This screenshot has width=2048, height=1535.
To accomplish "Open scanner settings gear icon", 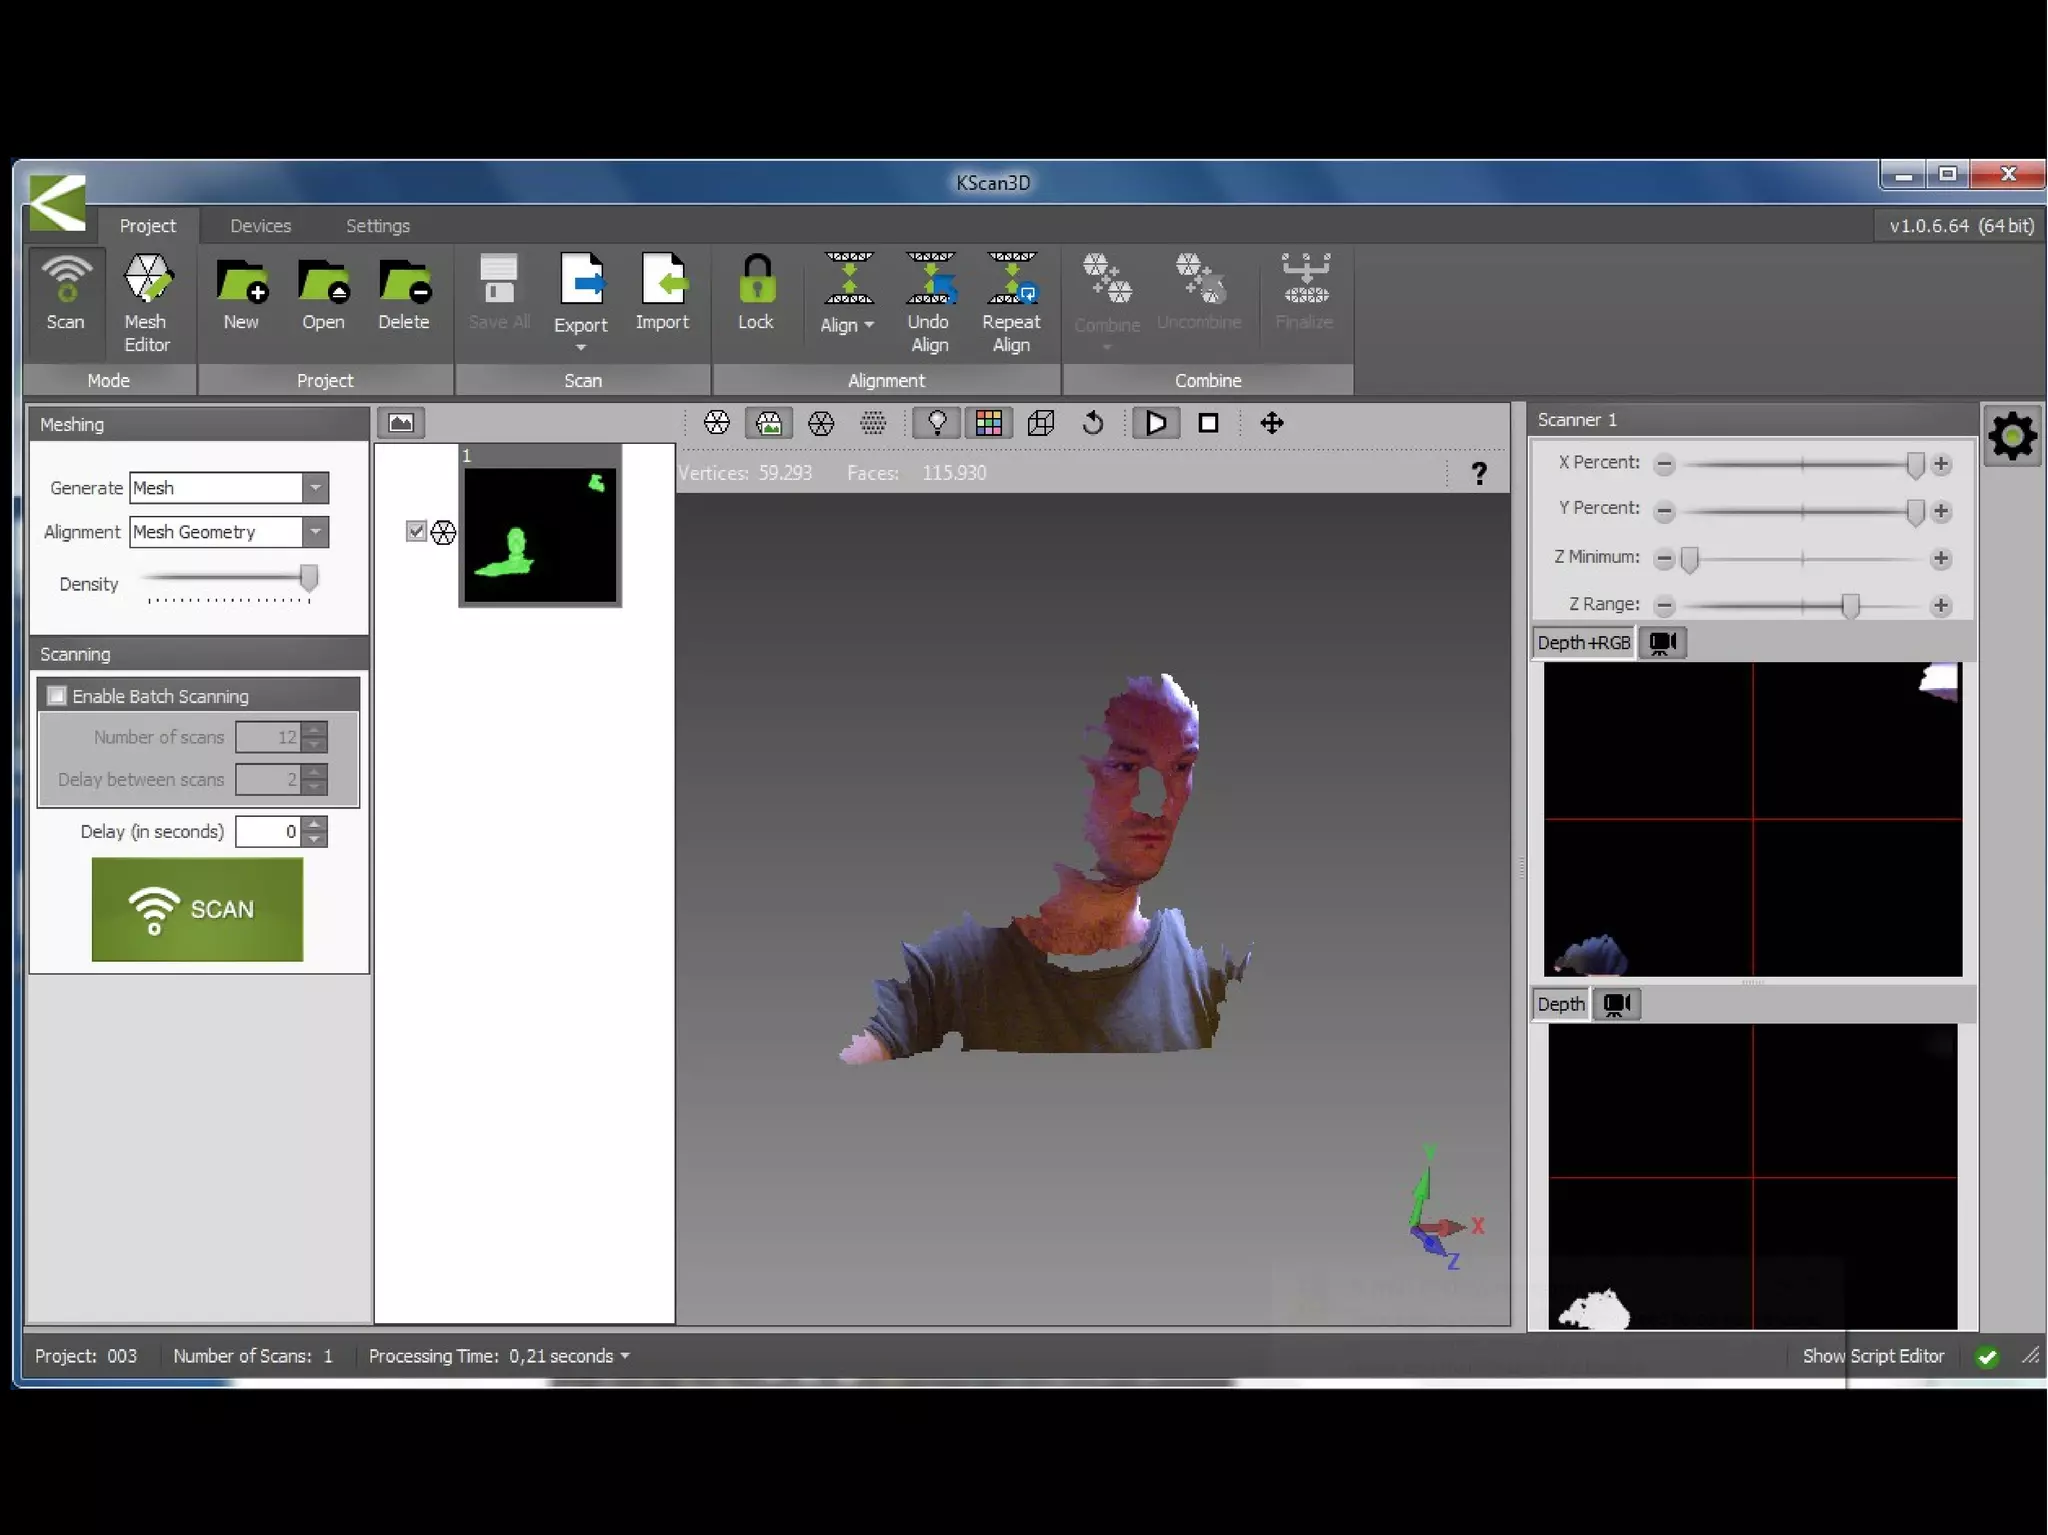I will click(x=2011, y=436).
